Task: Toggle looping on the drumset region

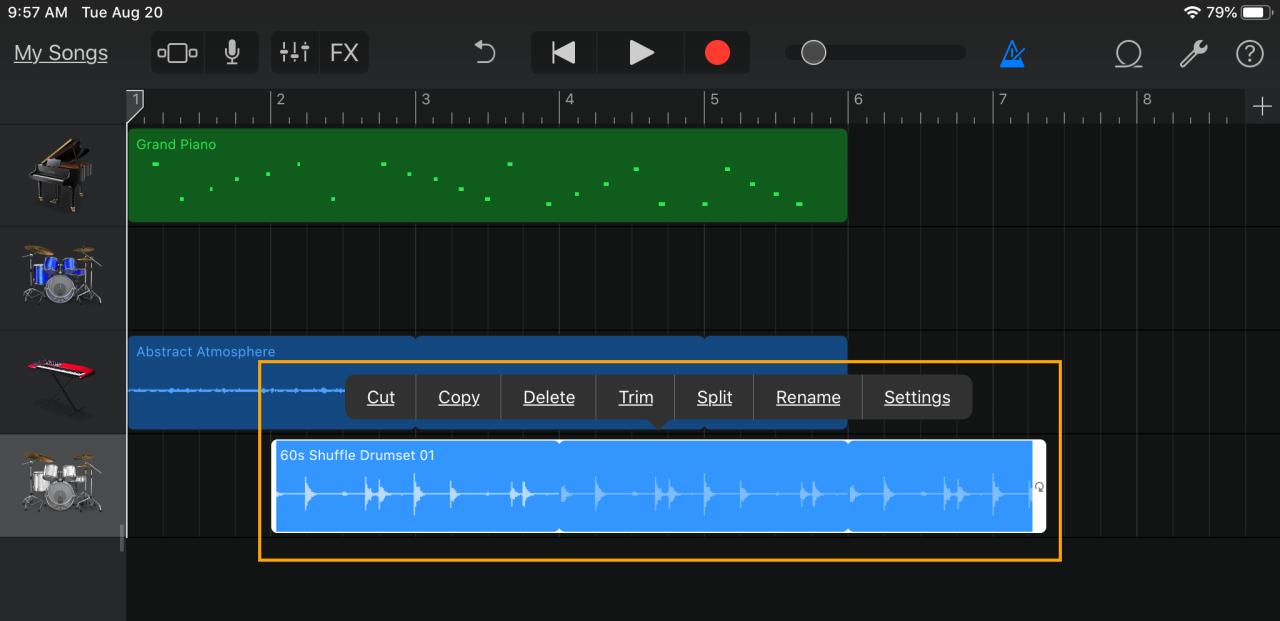Action: click(x=1039, y=488)
